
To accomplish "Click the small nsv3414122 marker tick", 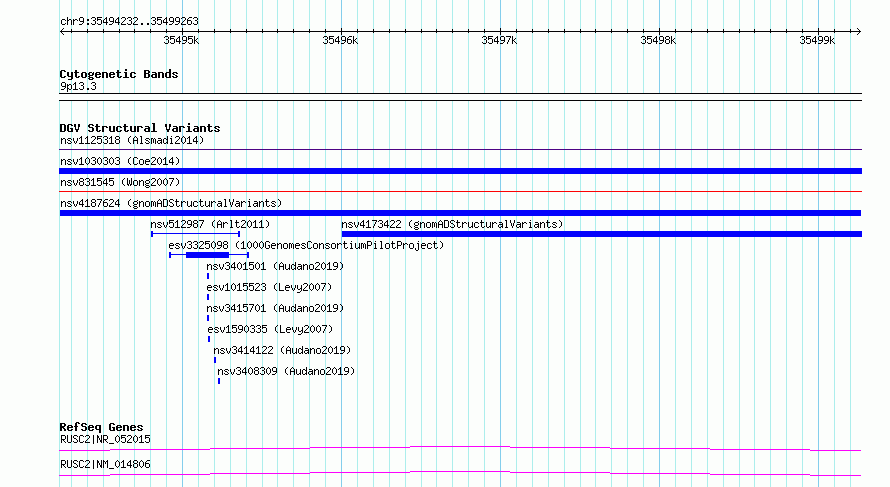I will point(215,360).
